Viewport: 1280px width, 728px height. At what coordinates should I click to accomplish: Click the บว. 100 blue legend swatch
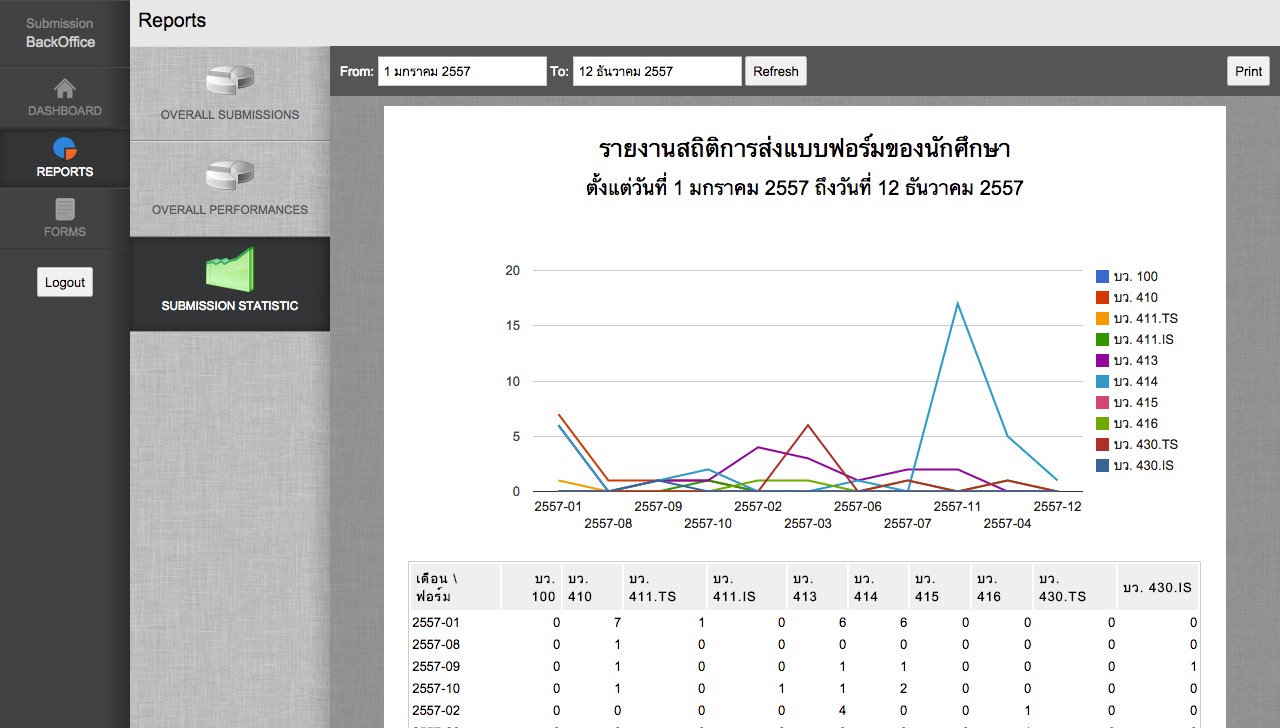tap(1102, 277)
